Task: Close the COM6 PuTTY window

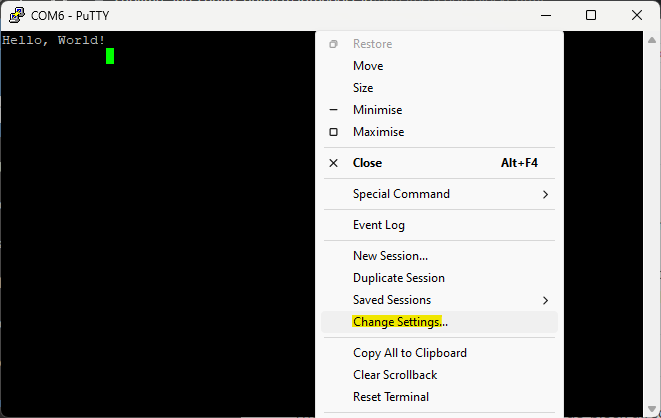Action: (x=637, y=15)
